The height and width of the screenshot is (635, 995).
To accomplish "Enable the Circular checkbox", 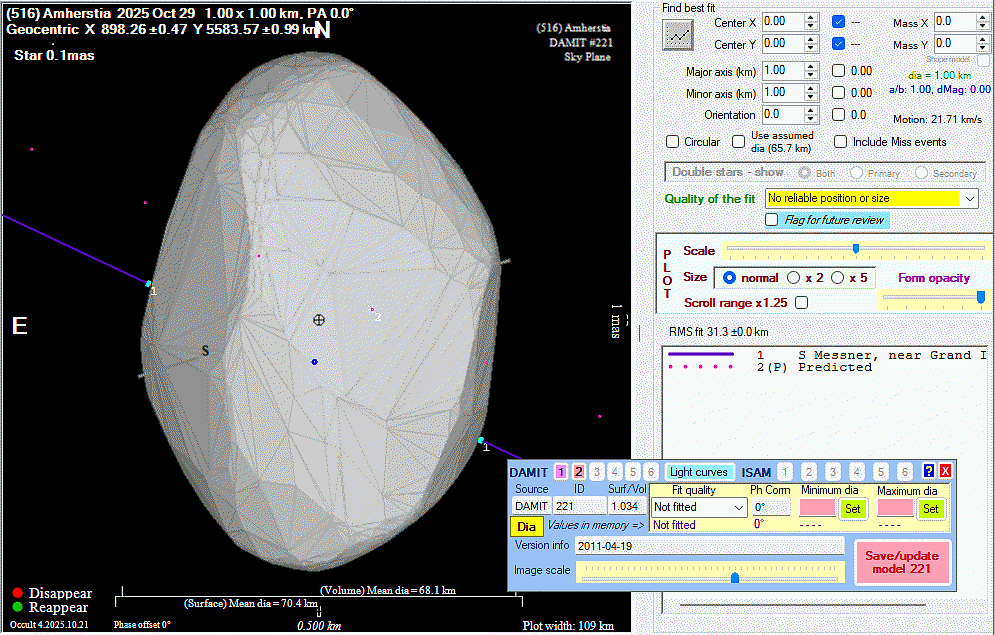I will [673, 142].
